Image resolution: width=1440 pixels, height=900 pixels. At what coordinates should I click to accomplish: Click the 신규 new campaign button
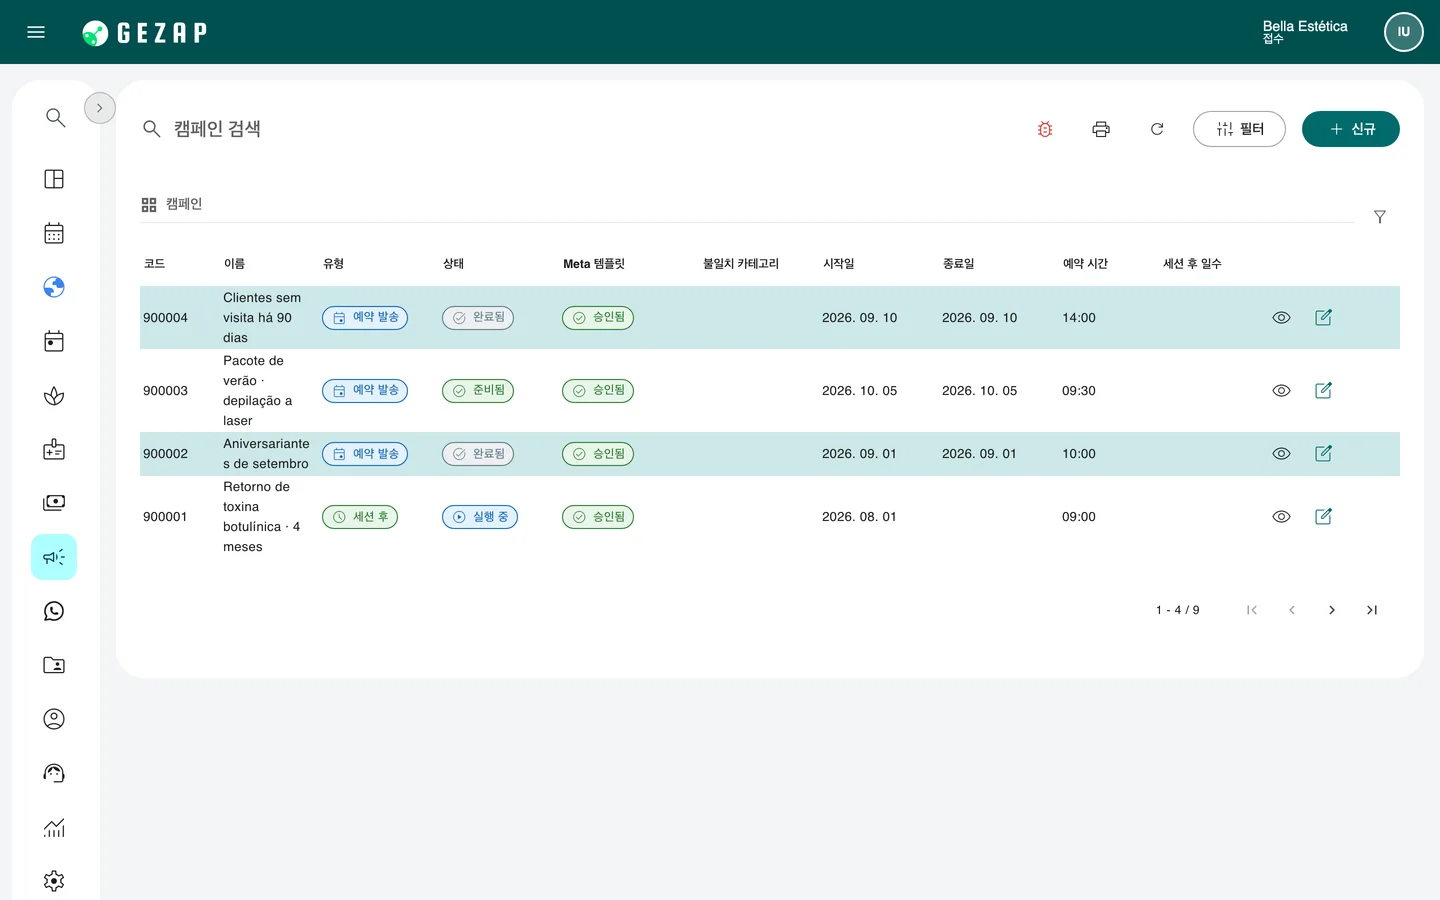click(x=1351, y=129)
